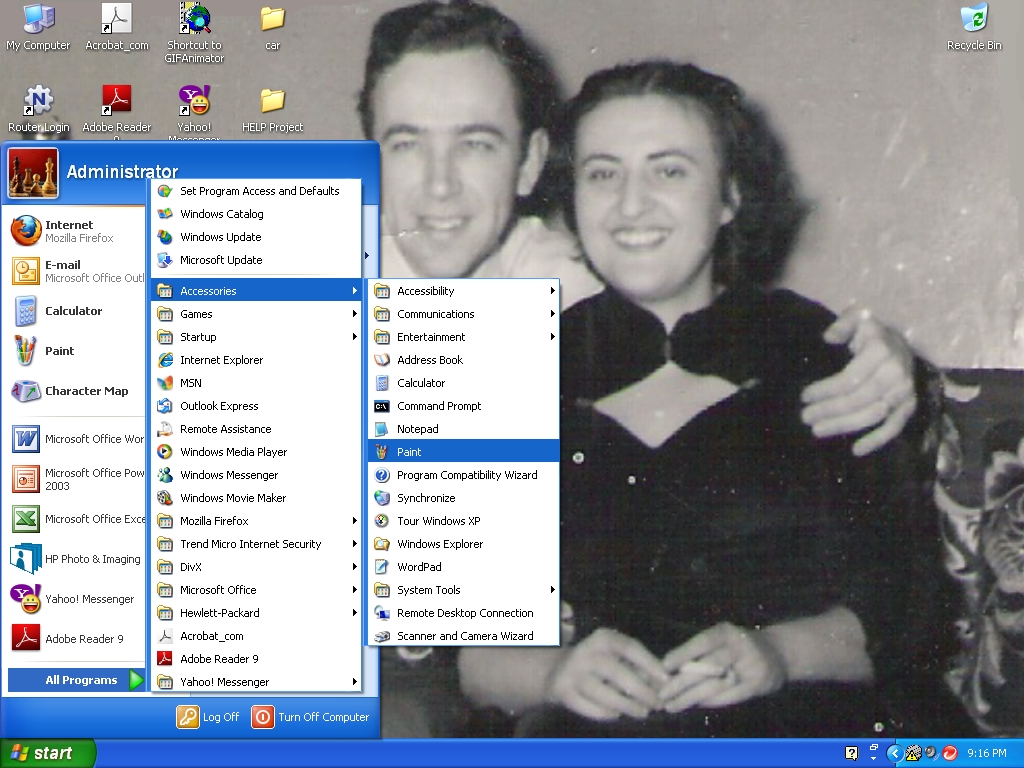Select the car folder on desktop
The height and width of the screenshot is (768, 1024).
click(x=272, y=27)
